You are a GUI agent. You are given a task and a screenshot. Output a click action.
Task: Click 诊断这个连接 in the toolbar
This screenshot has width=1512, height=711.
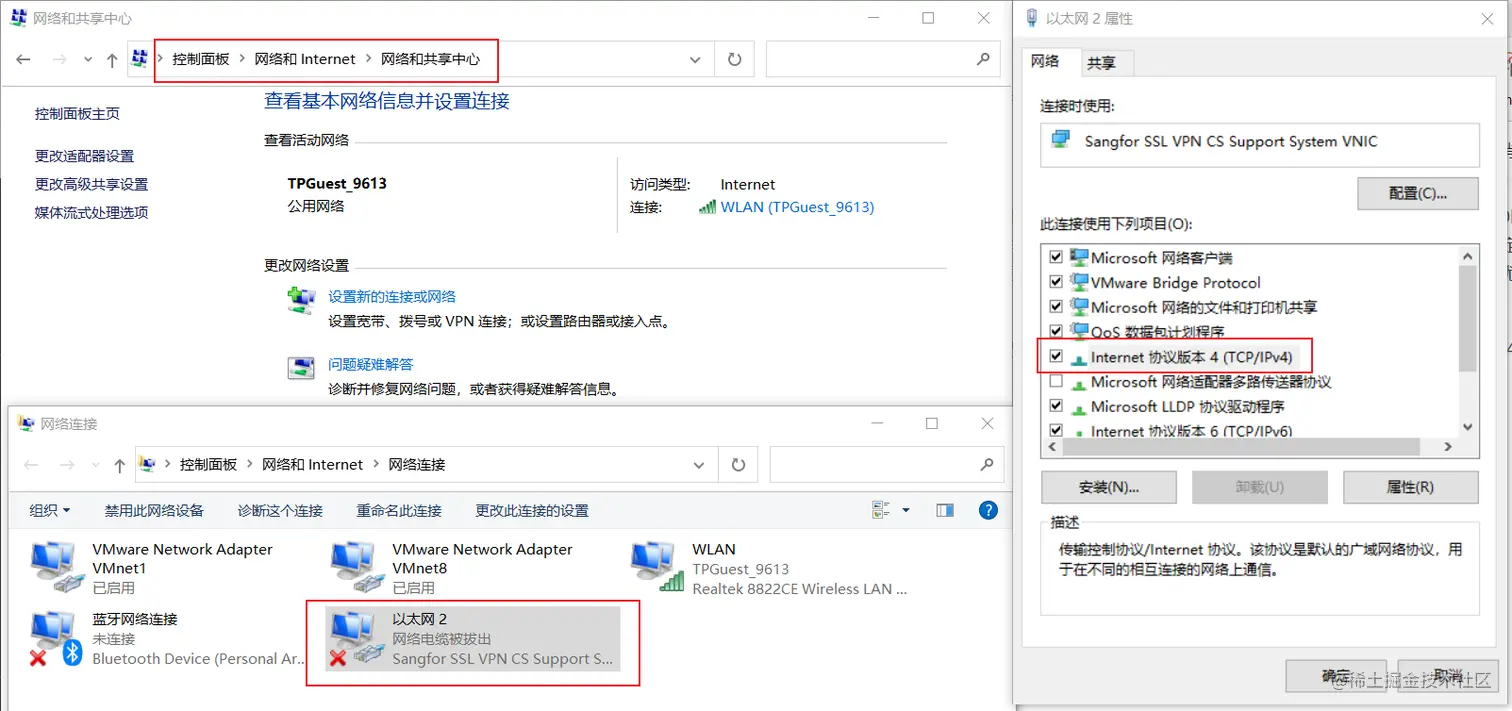tap(280, 510)
